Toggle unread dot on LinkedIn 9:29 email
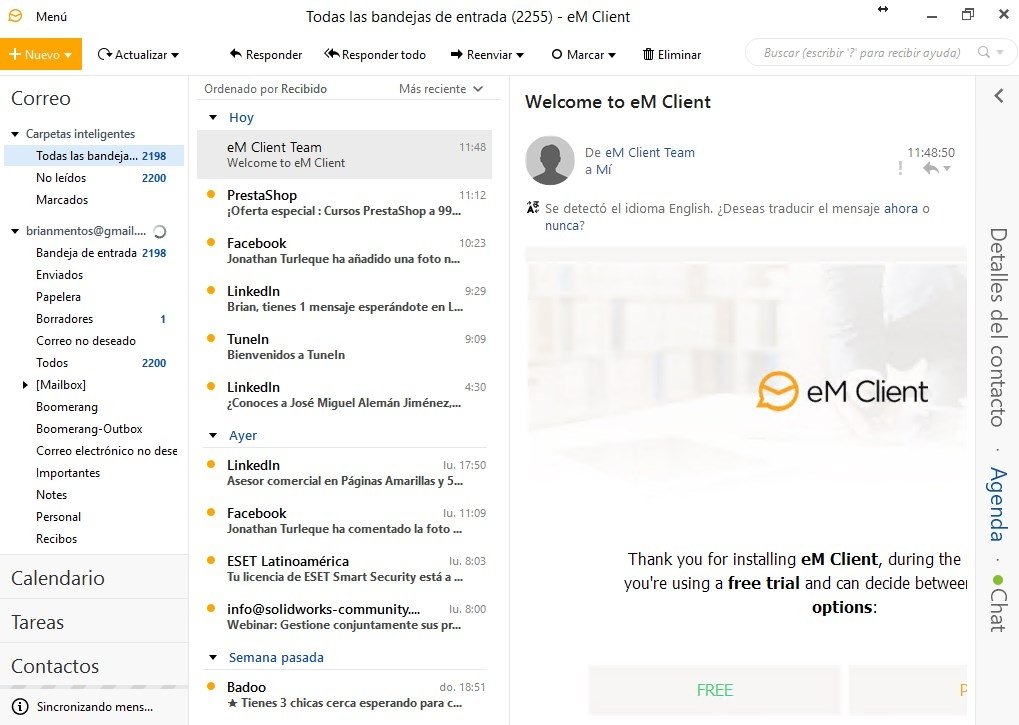This screenshot has width=1019, height=725. [211, 290]
